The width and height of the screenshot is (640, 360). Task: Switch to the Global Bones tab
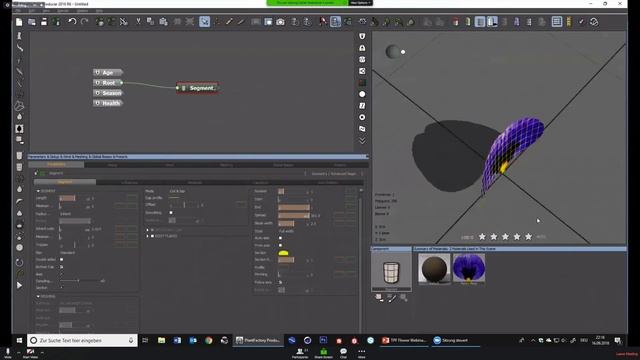[x=283, y=165]
